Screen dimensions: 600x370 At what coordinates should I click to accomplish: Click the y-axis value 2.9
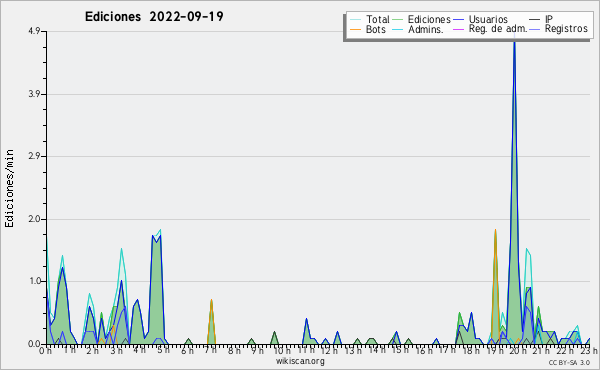tap(34, 156)
